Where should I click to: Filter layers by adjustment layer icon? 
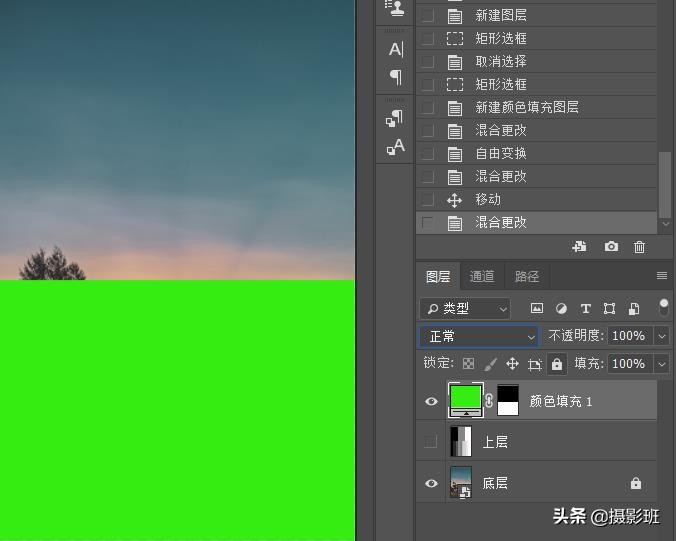pyautogui.click(x=561, y=308)
